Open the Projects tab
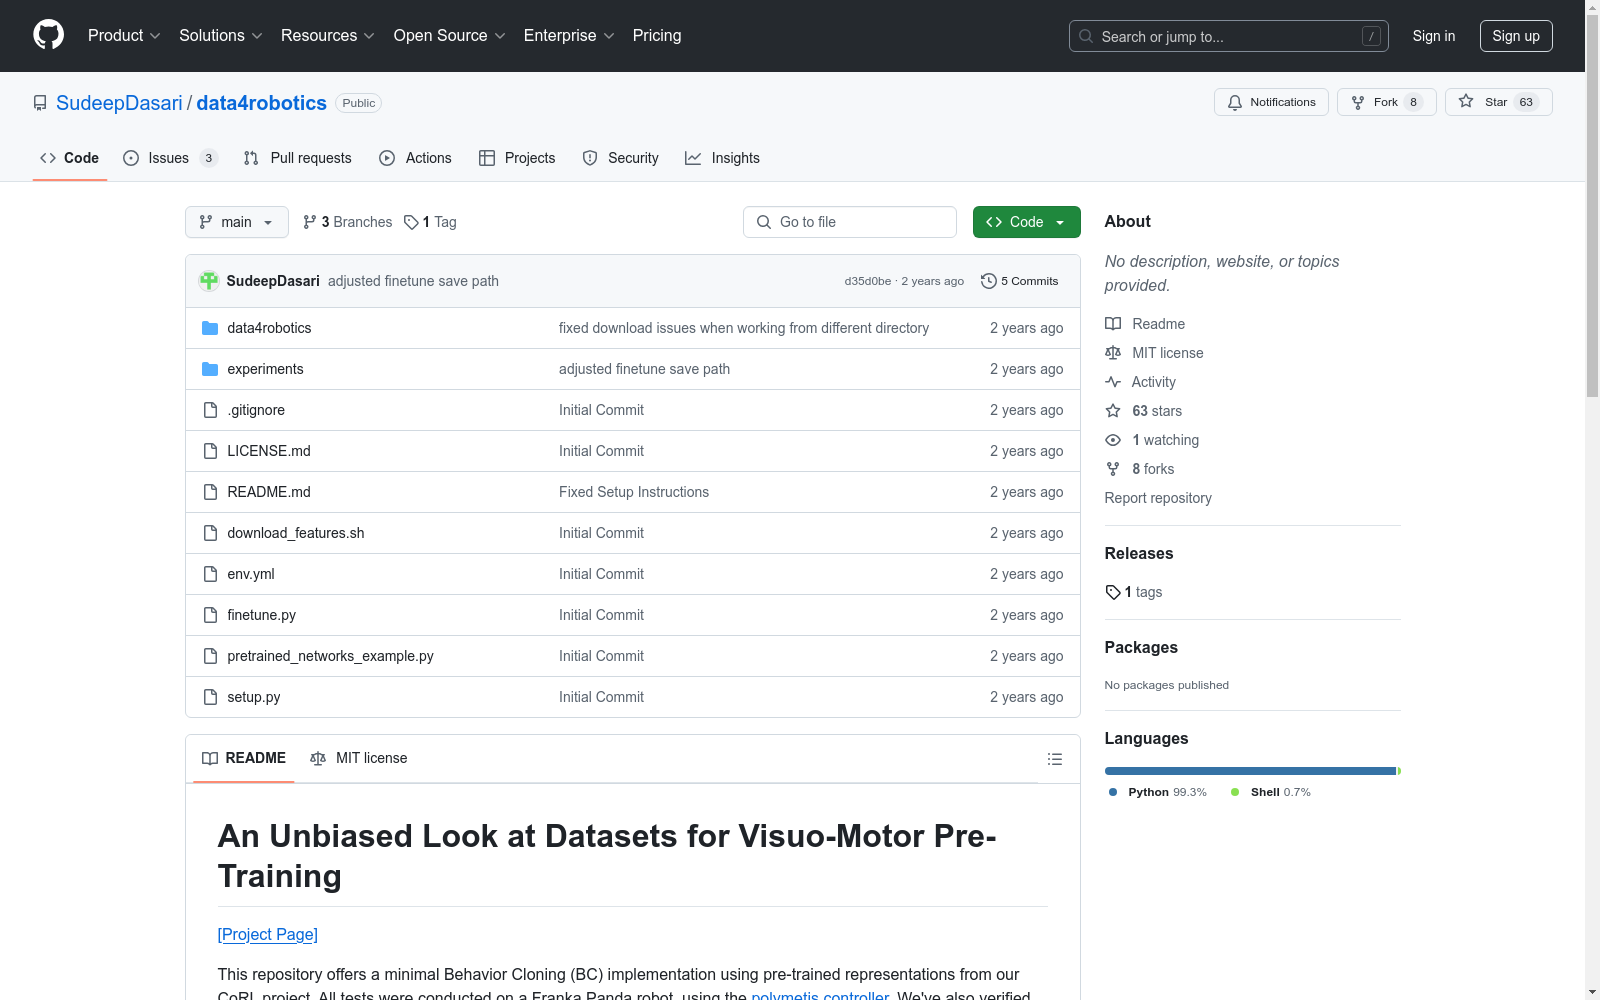Image resolution: width=1600 pixels, height=1000 pixels. pyautogui.click(x=517, y=158)
